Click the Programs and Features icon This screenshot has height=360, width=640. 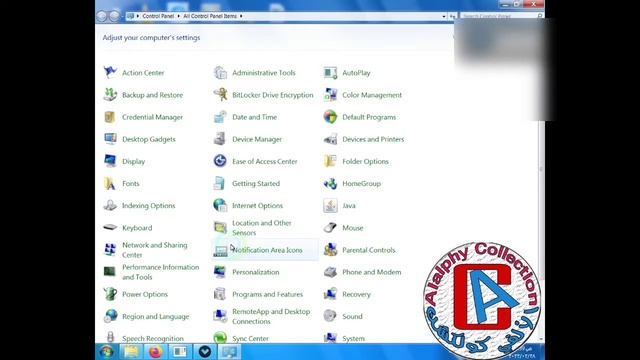[220, 294]
